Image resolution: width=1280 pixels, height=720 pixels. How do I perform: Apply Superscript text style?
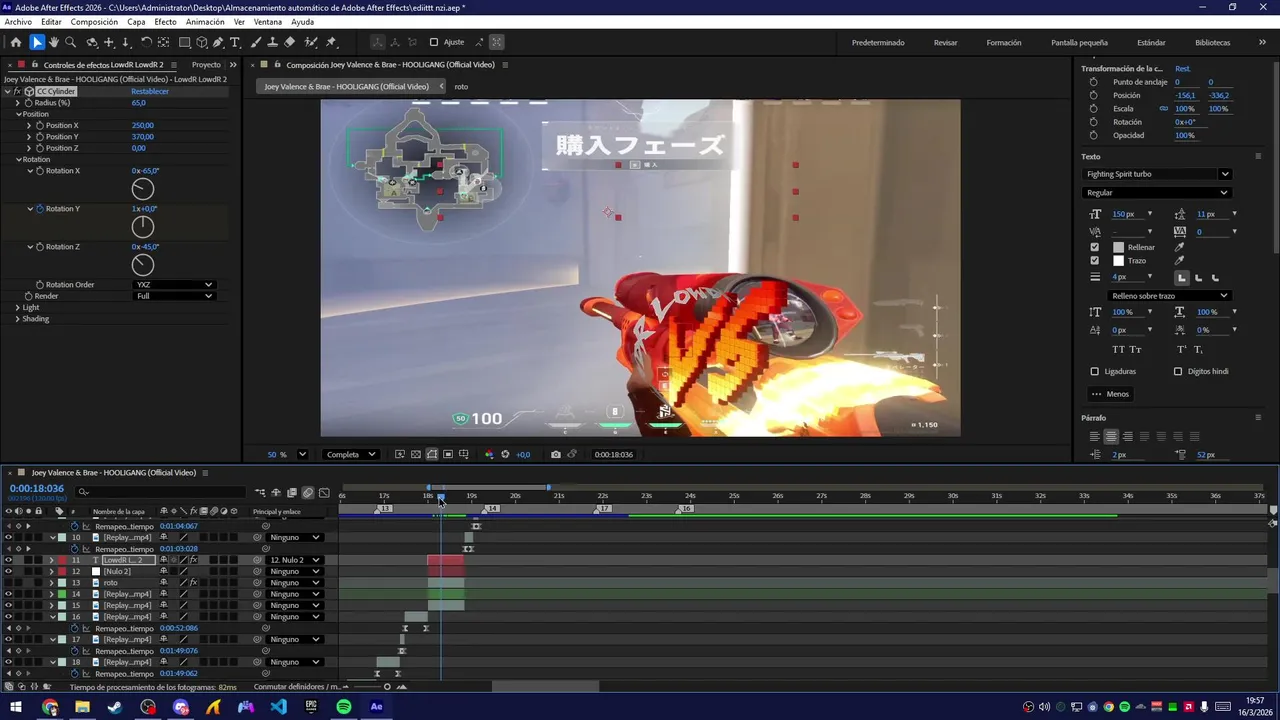[1181, 350]
